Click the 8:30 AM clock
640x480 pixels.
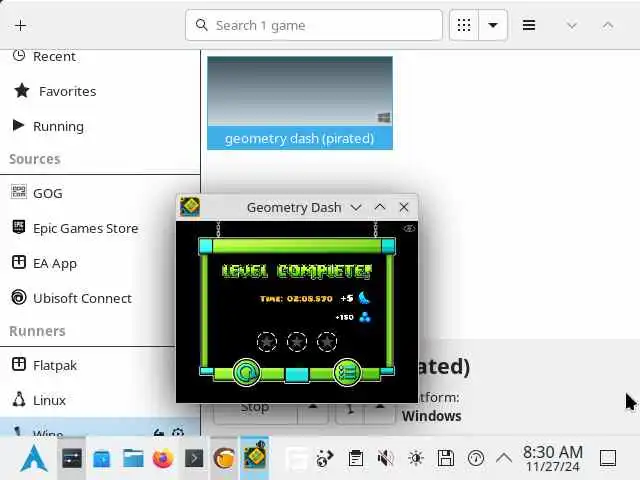coord(553,453)
